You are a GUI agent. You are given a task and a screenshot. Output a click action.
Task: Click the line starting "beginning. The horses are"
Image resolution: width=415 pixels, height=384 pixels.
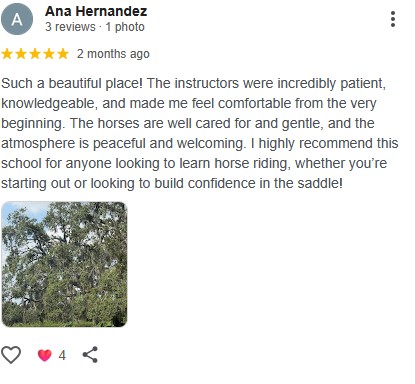188,123
